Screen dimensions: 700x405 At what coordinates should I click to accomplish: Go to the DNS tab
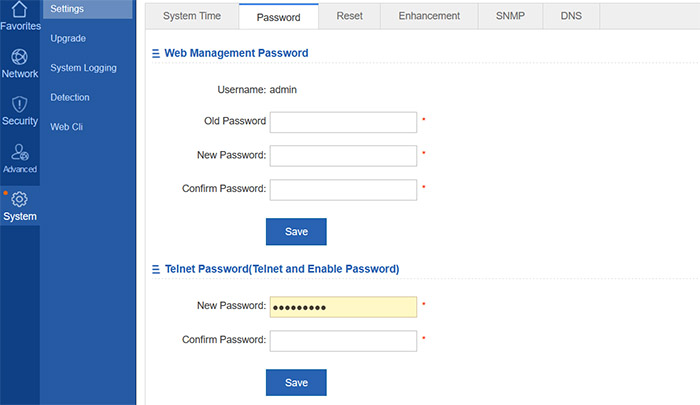(571, 16)
